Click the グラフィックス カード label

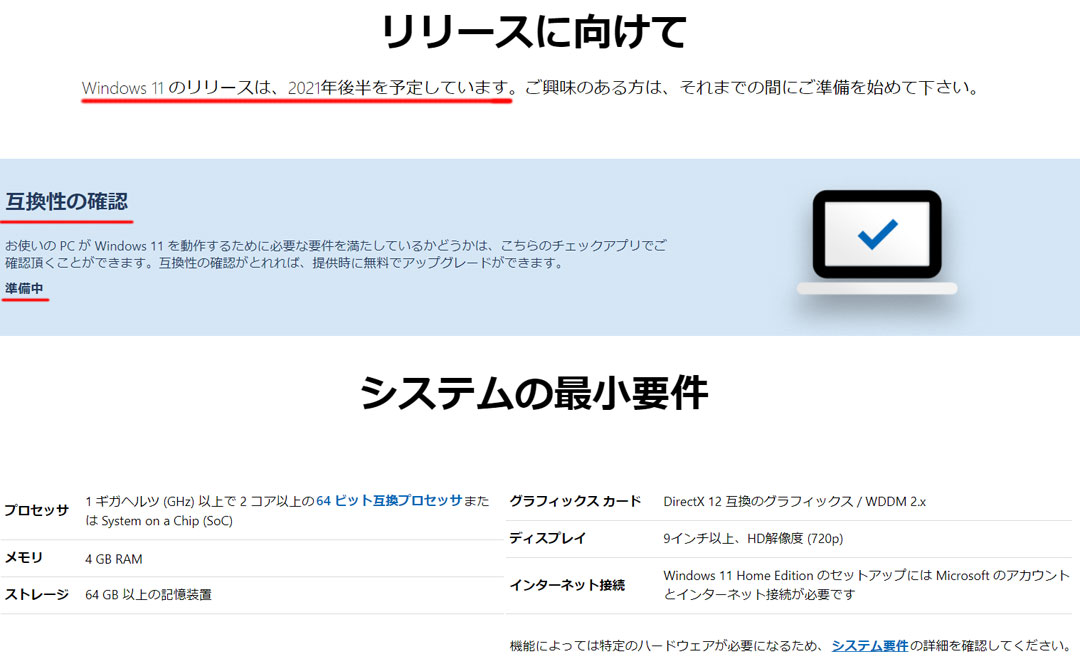pyautogui.click(x=575, y=501)
